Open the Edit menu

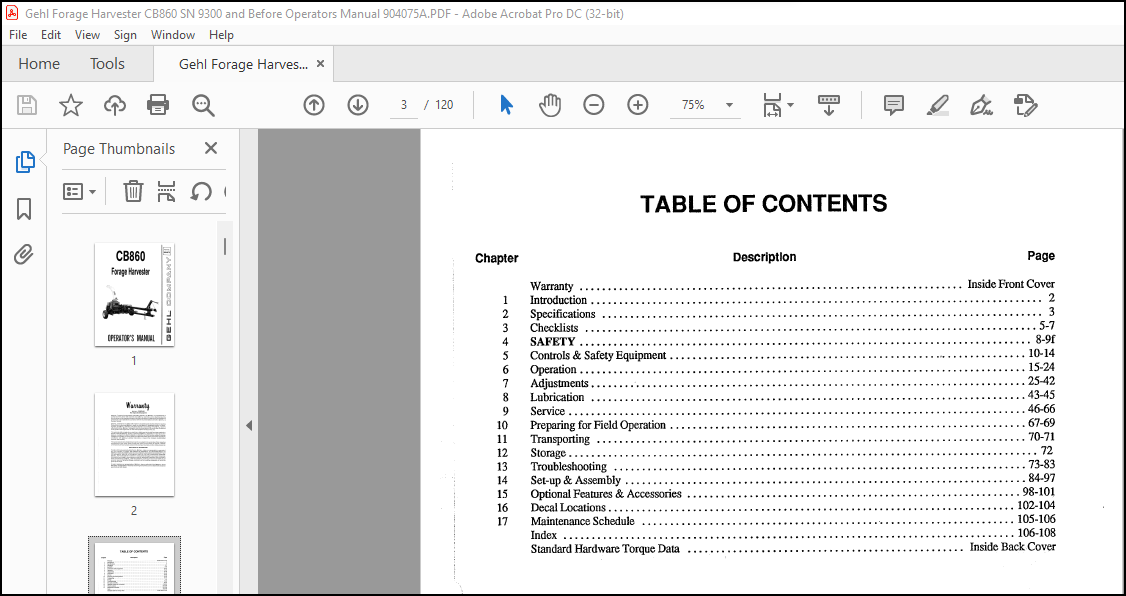click(51, 34)
